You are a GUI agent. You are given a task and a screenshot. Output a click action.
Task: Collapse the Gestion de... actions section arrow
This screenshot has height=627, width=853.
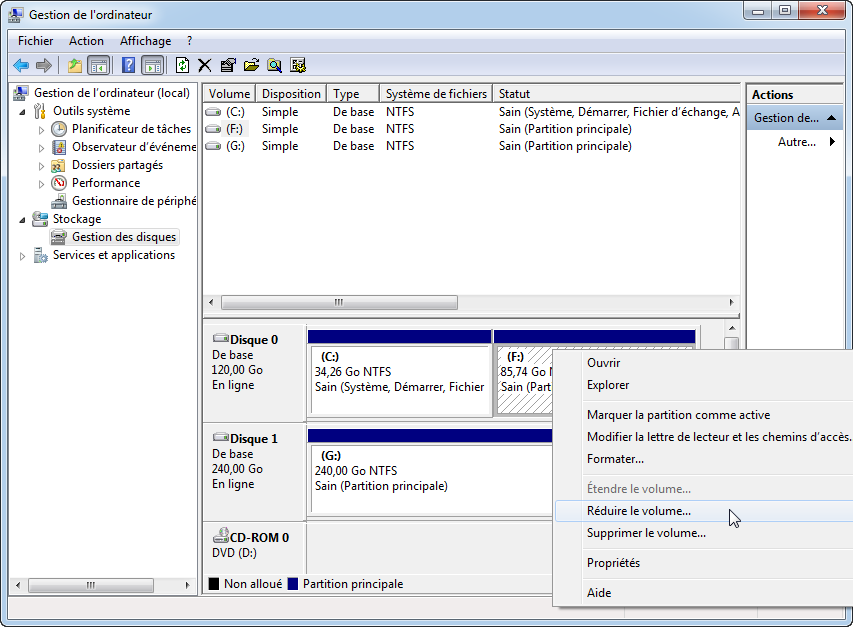pos(833,118)
